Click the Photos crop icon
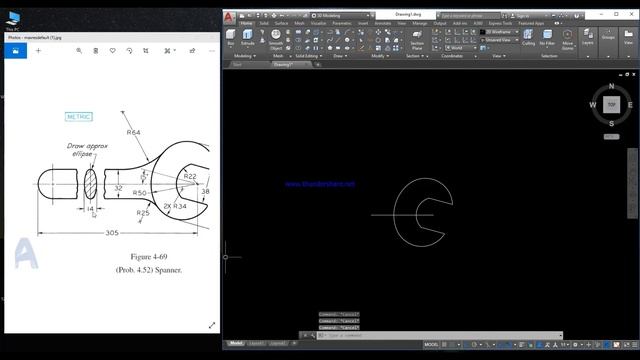This screenshot has width=640, height=360. [146, 51]
